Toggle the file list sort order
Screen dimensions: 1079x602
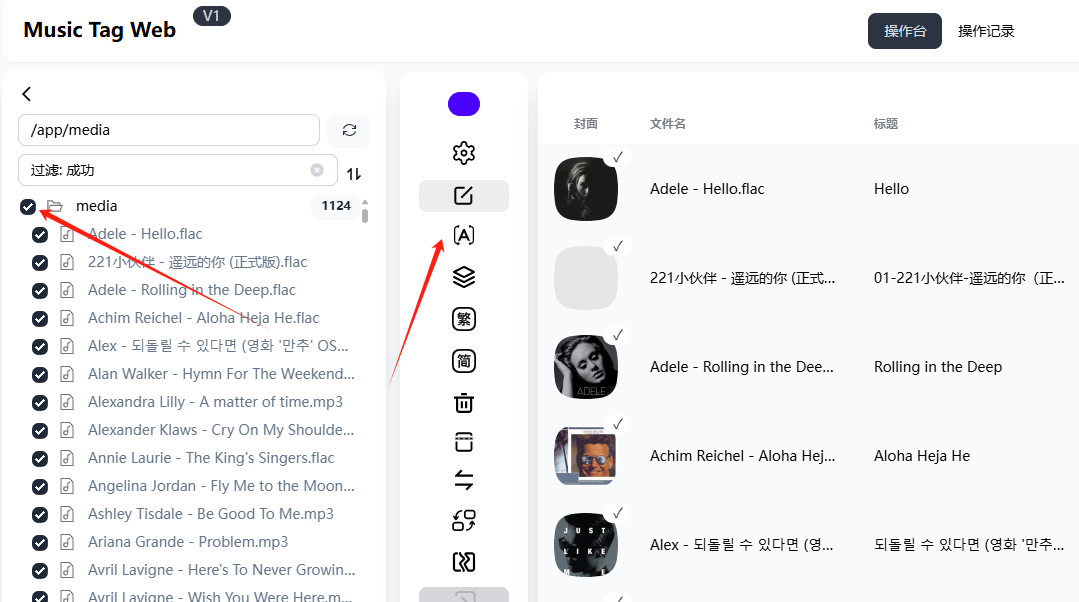point(354,174)
